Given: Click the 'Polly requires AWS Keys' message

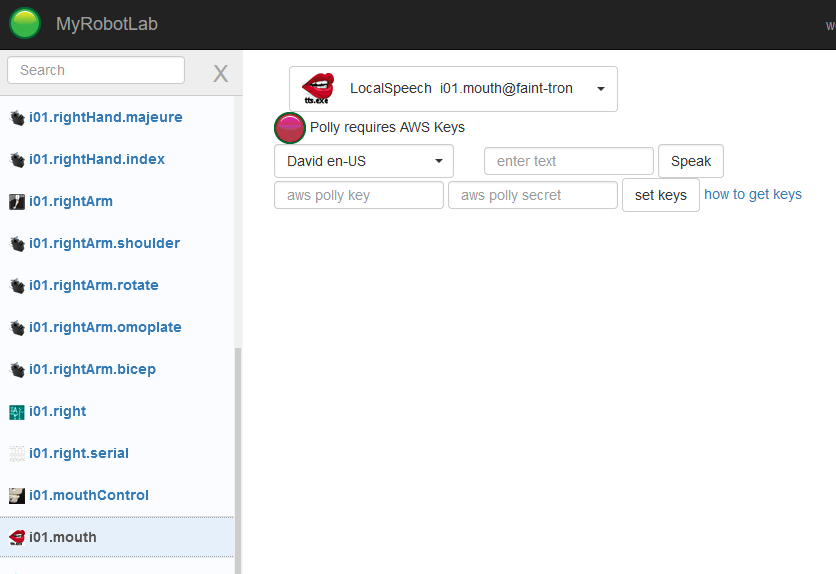Looking at the screenshot, I should (387, 127).
